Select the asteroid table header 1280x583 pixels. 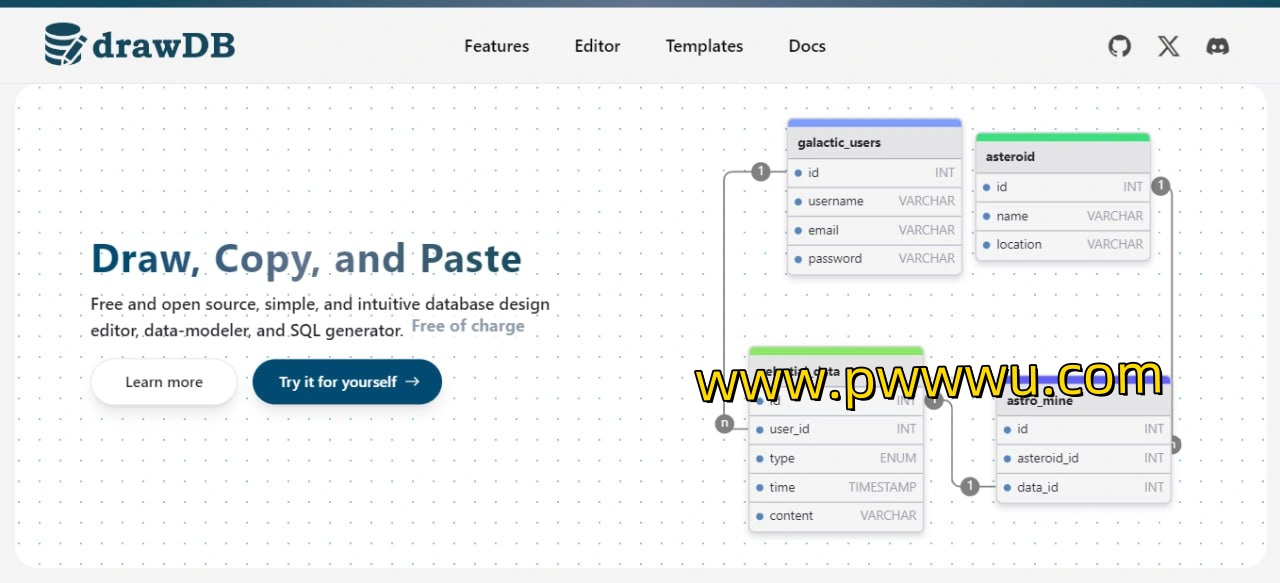pyautogui.click(x=1063, y=157)
